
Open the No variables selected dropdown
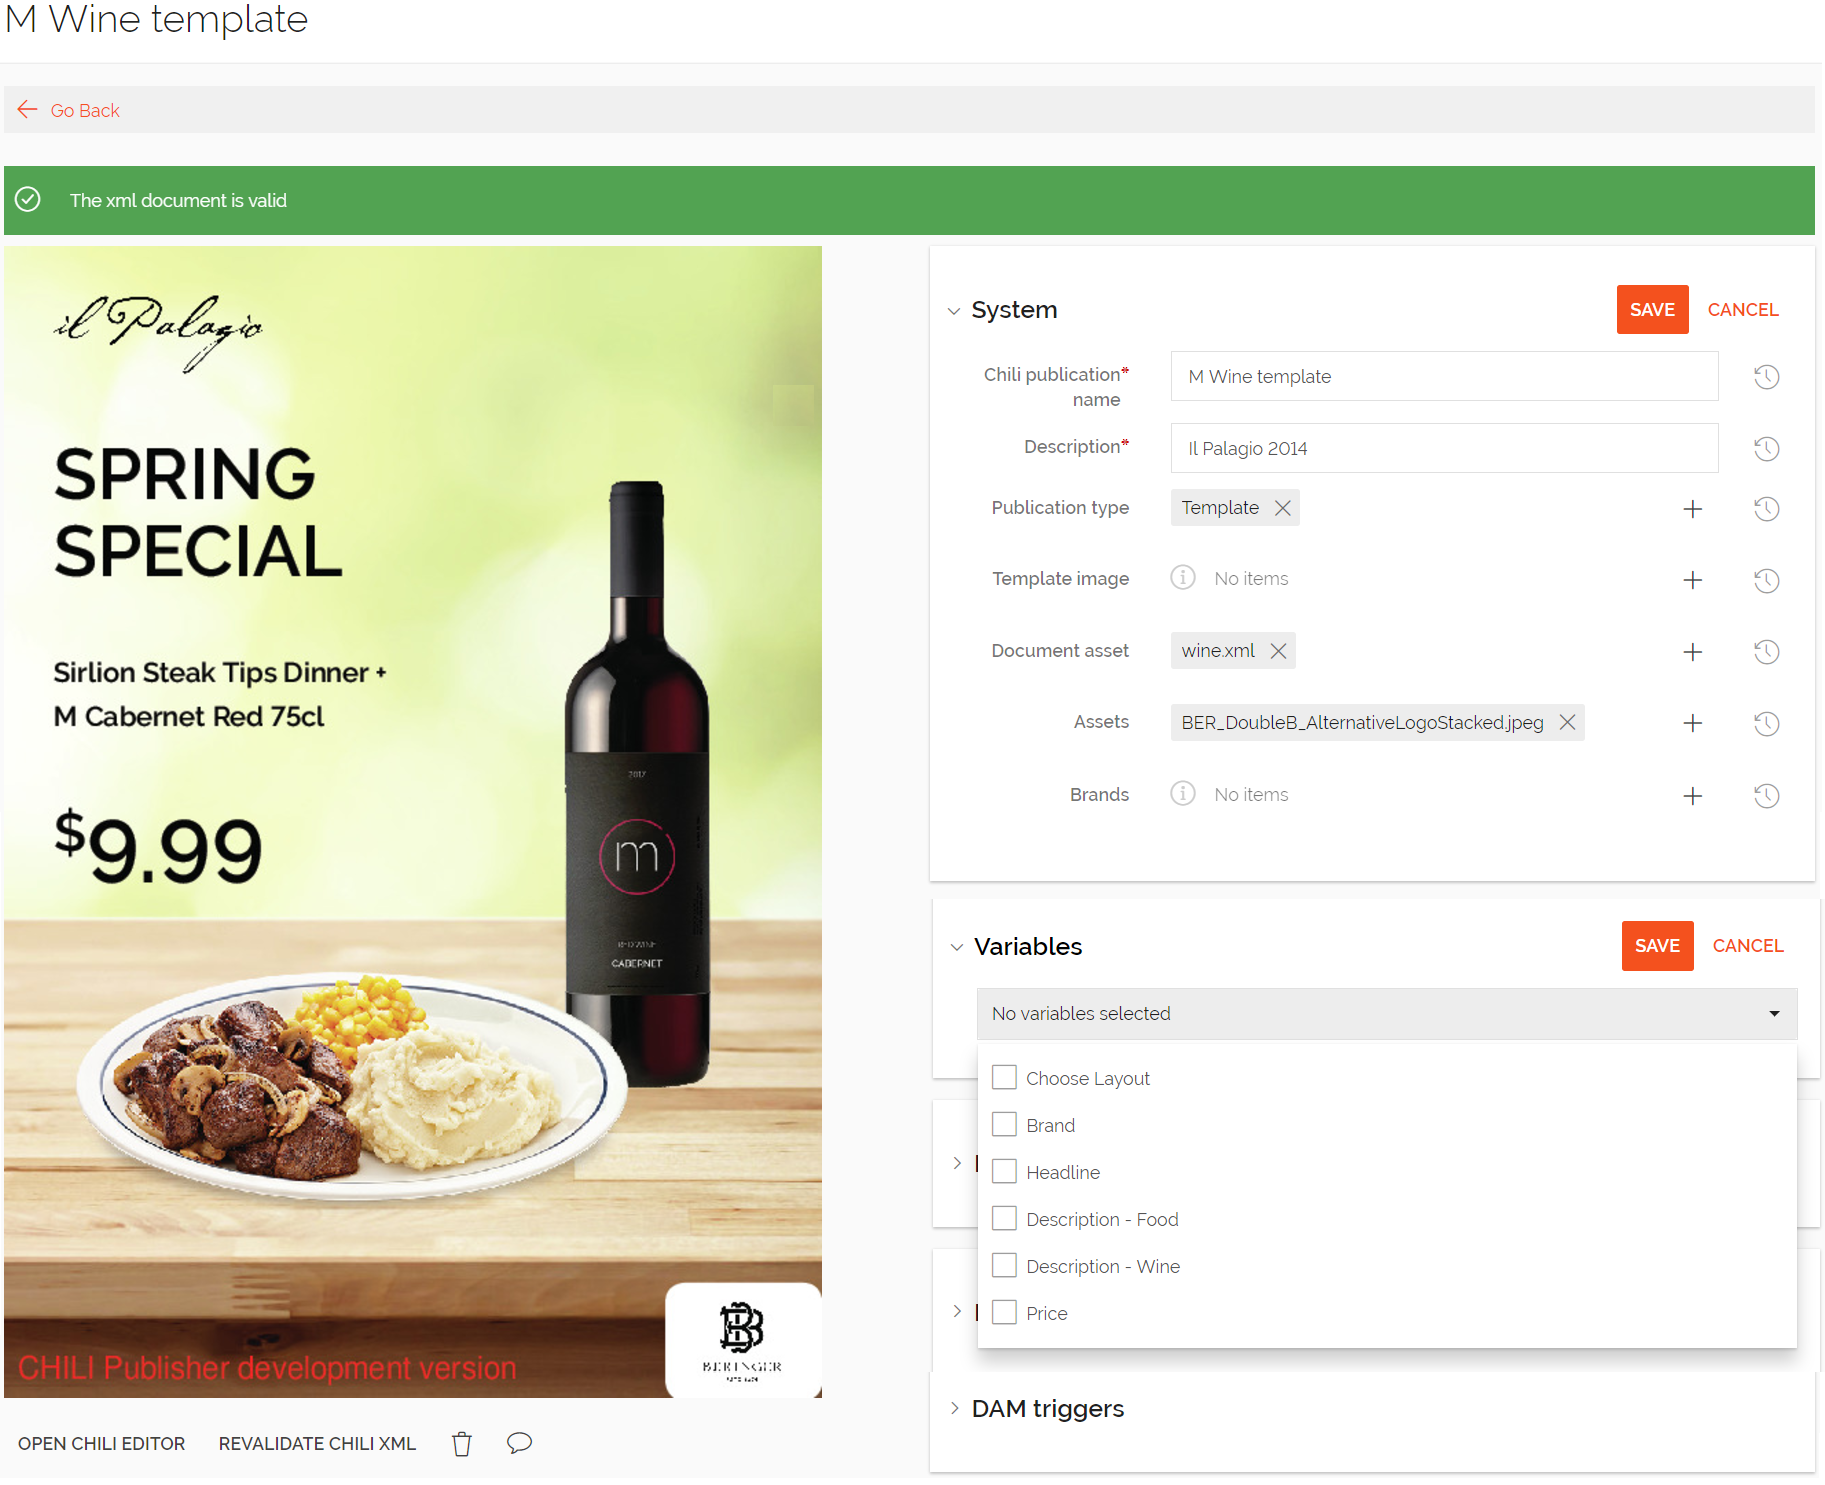[1386, 1014]
